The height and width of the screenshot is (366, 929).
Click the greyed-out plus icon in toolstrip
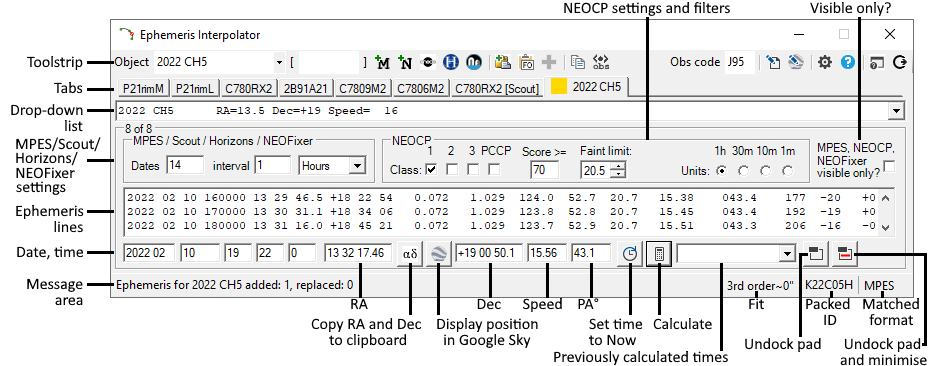549,62
